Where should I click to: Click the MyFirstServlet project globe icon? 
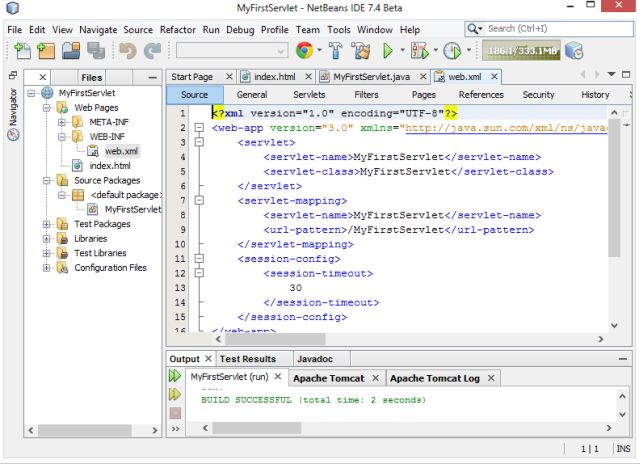click(47, 93)
